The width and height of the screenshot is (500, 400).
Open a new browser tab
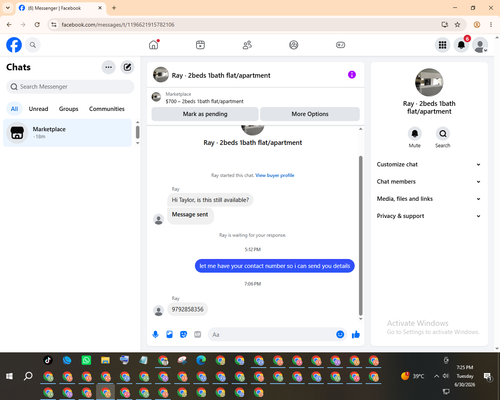(x=114, y=8)
